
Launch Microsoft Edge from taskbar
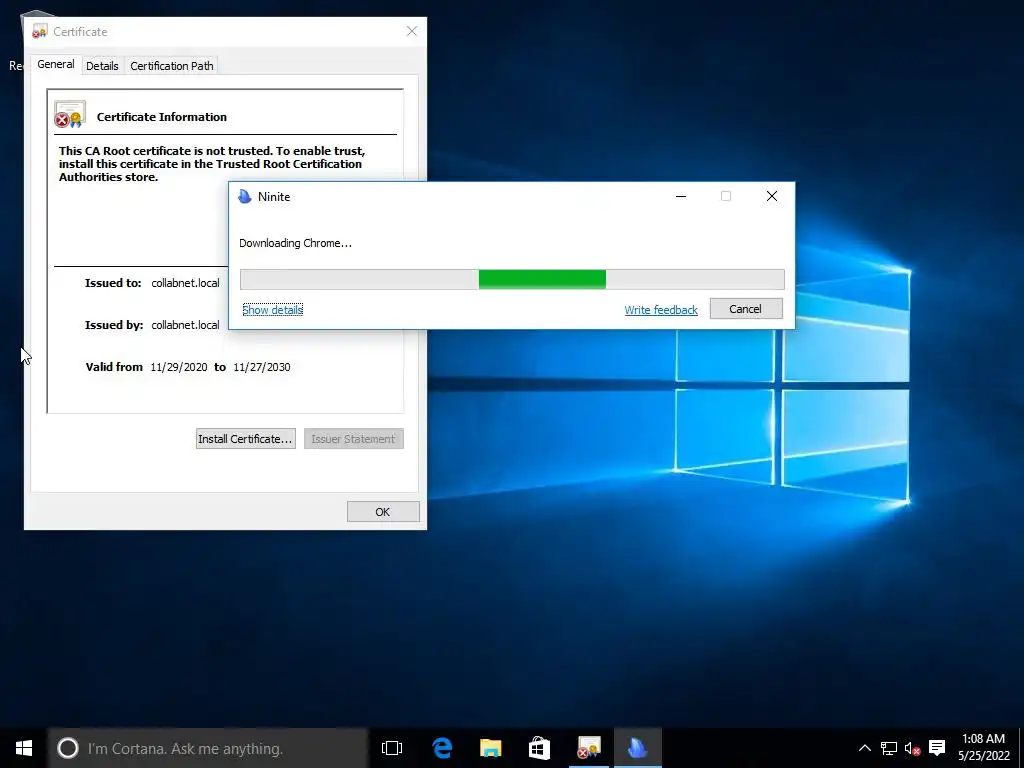pos(442,748)
